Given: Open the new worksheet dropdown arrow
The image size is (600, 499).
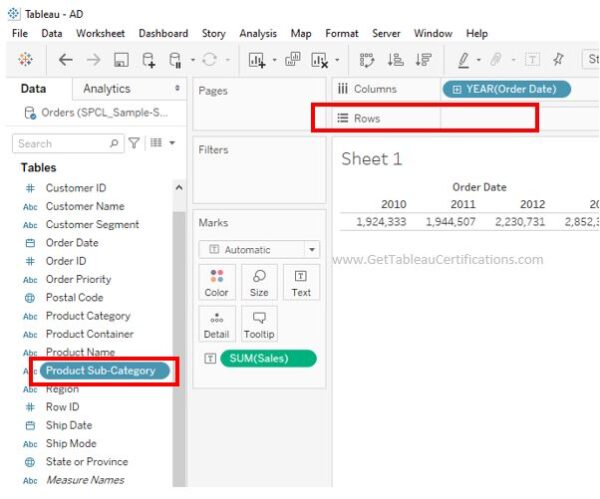Looking at the screenshot, I should click(274, 60).
